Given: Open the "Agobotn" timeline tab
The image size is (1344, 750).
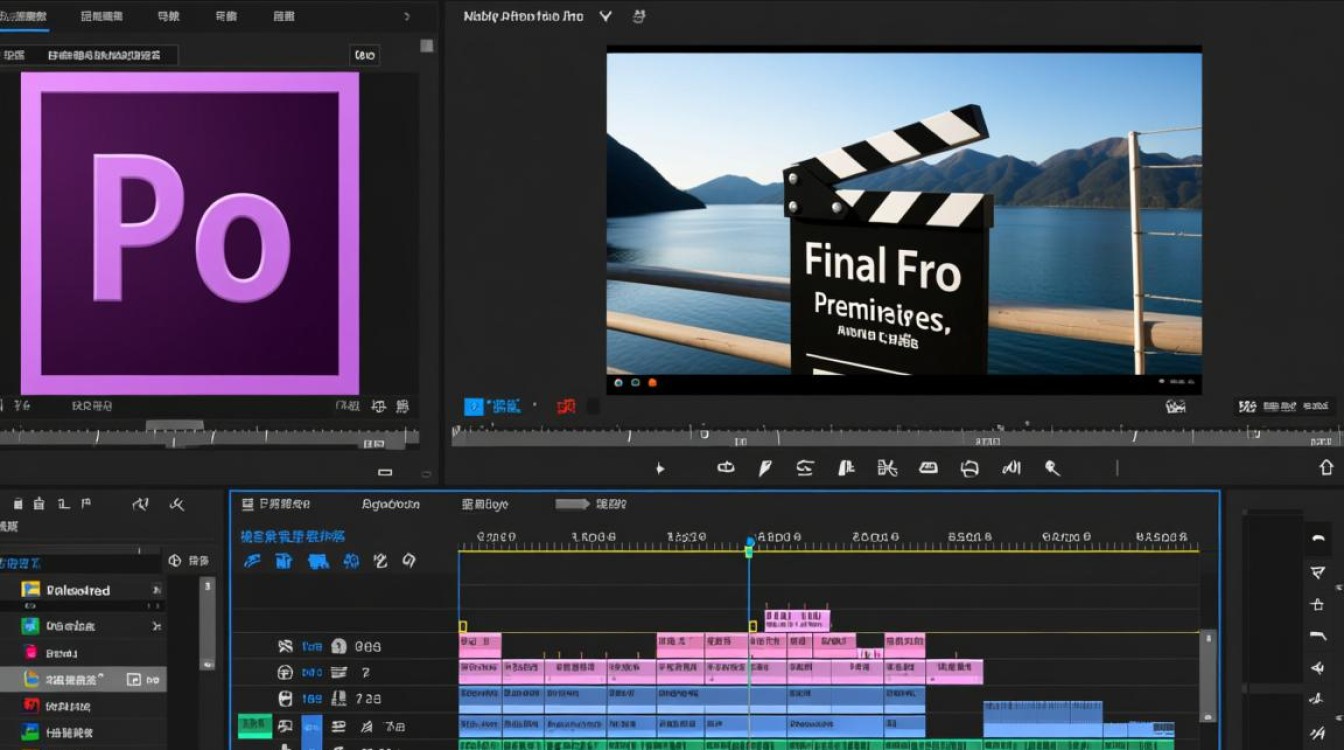Looking at the screenshot, I should pos(391,504).
